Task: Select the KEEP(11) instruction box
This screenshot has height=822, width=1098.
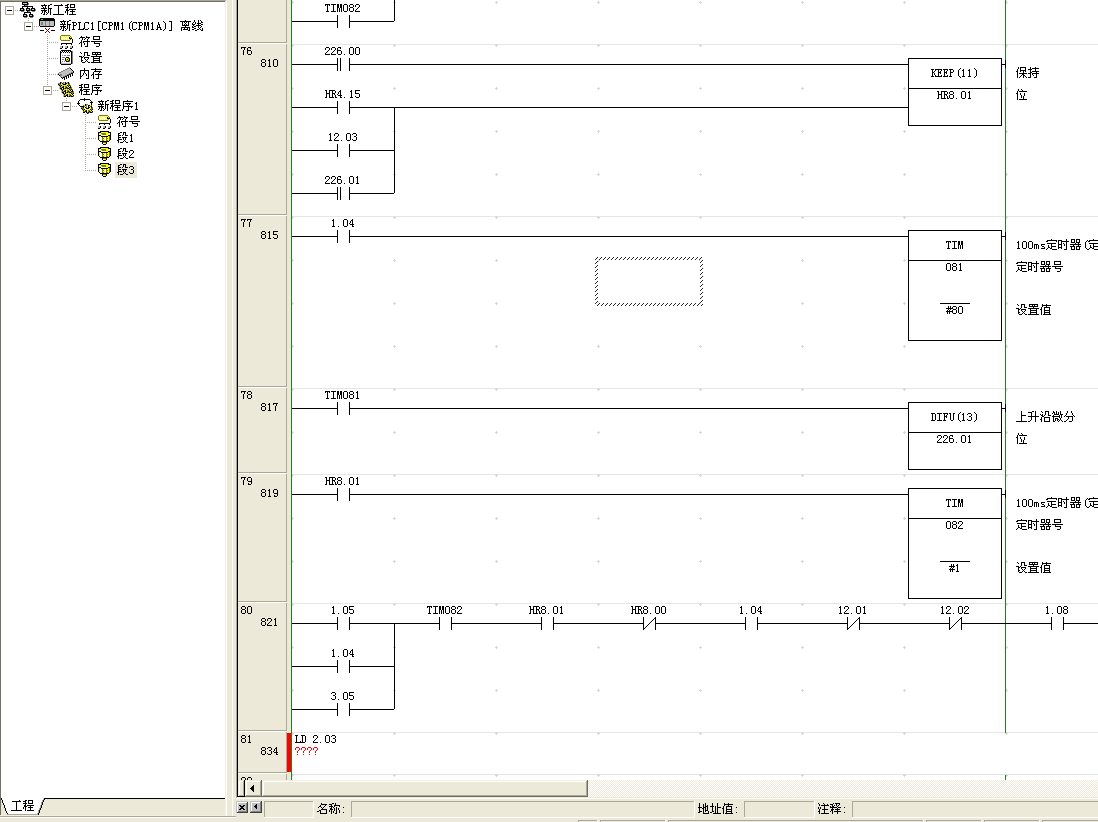Action: [x=954, y=92]
